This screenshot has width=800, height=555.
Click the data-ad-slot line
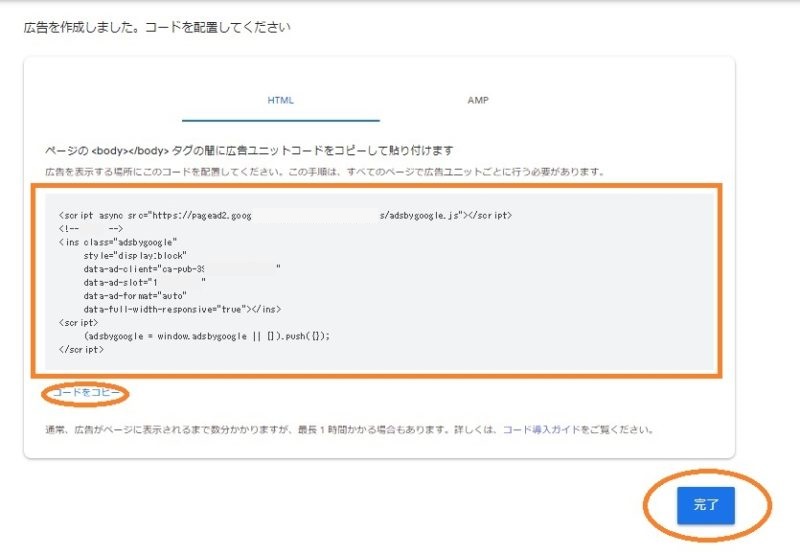145,282
